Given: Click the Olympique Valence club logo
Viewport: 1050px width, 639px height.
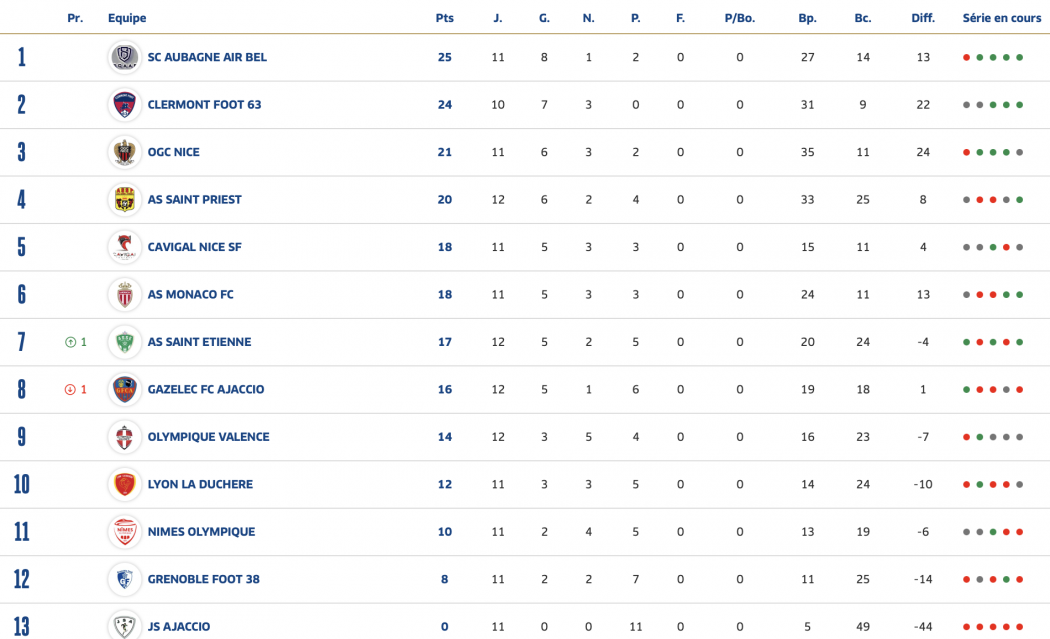Looking at the screenshot, I should pos(125,437).
